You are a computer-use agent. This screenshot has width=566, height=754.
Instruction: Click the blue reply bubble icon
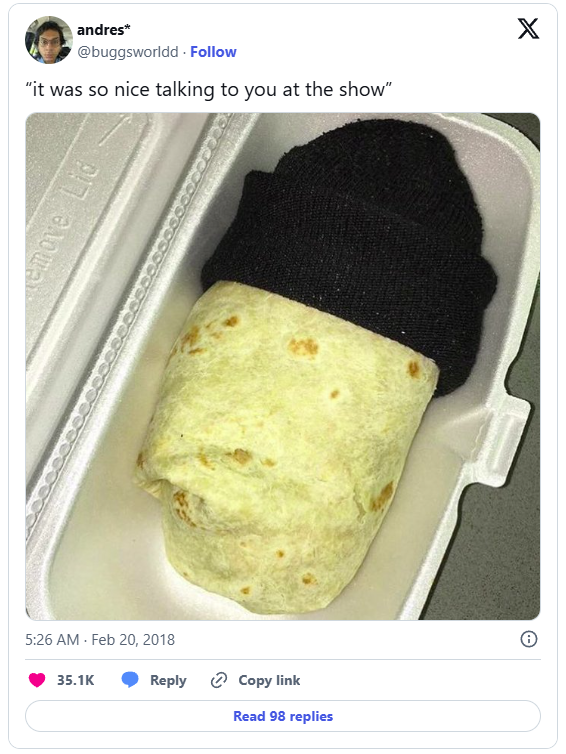click(x=130, y=679)
